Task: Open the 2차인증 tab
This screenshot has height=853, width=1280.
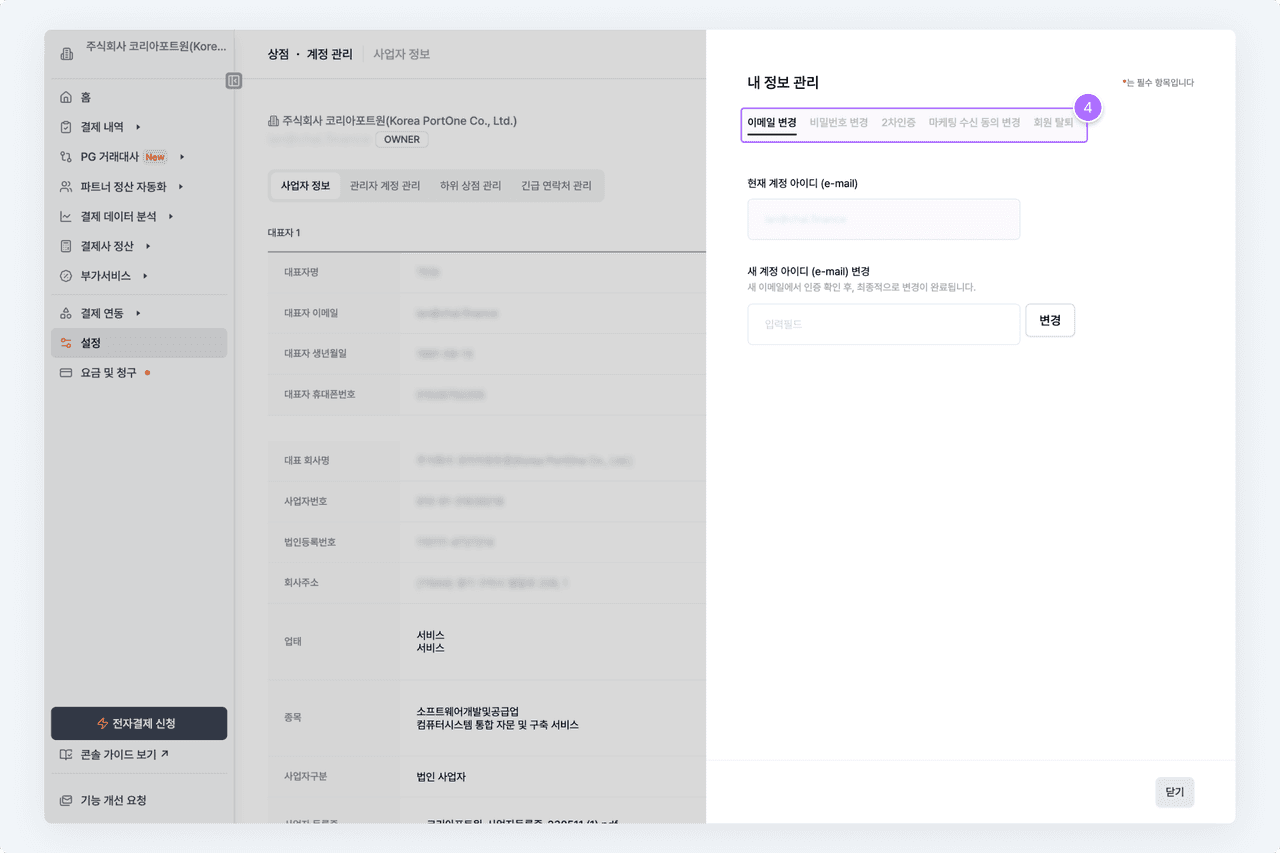Action: tap(898, 122)
